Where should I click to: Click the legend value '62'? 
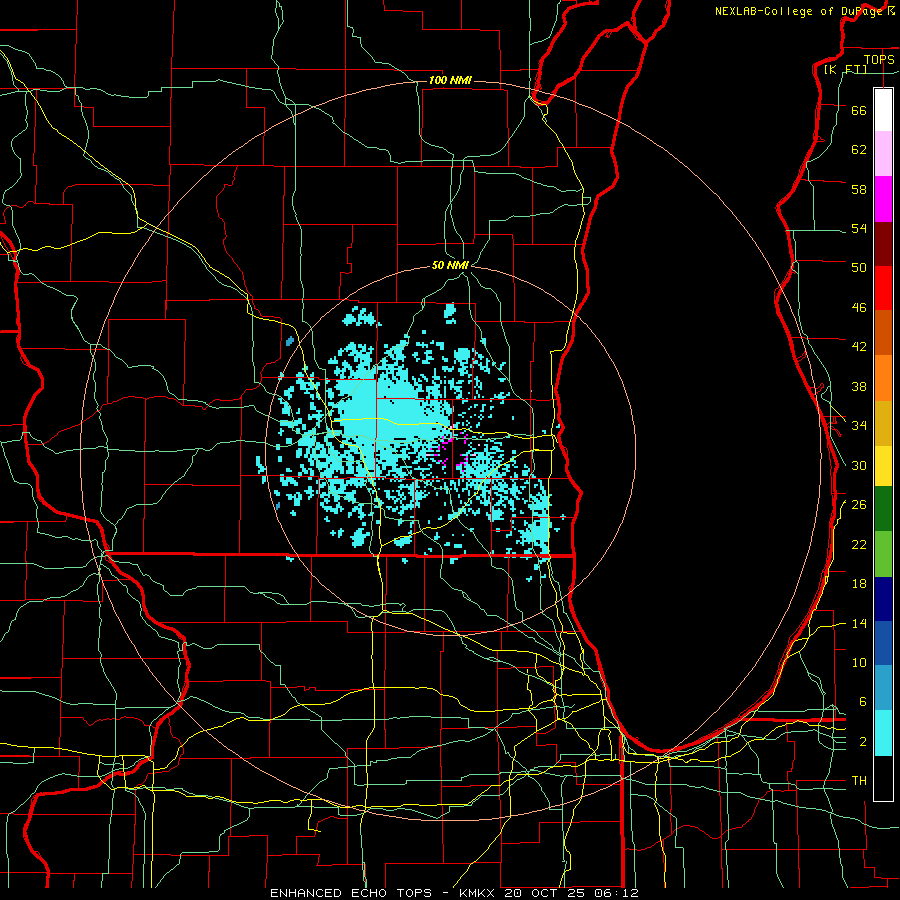(x=859, y=150)
